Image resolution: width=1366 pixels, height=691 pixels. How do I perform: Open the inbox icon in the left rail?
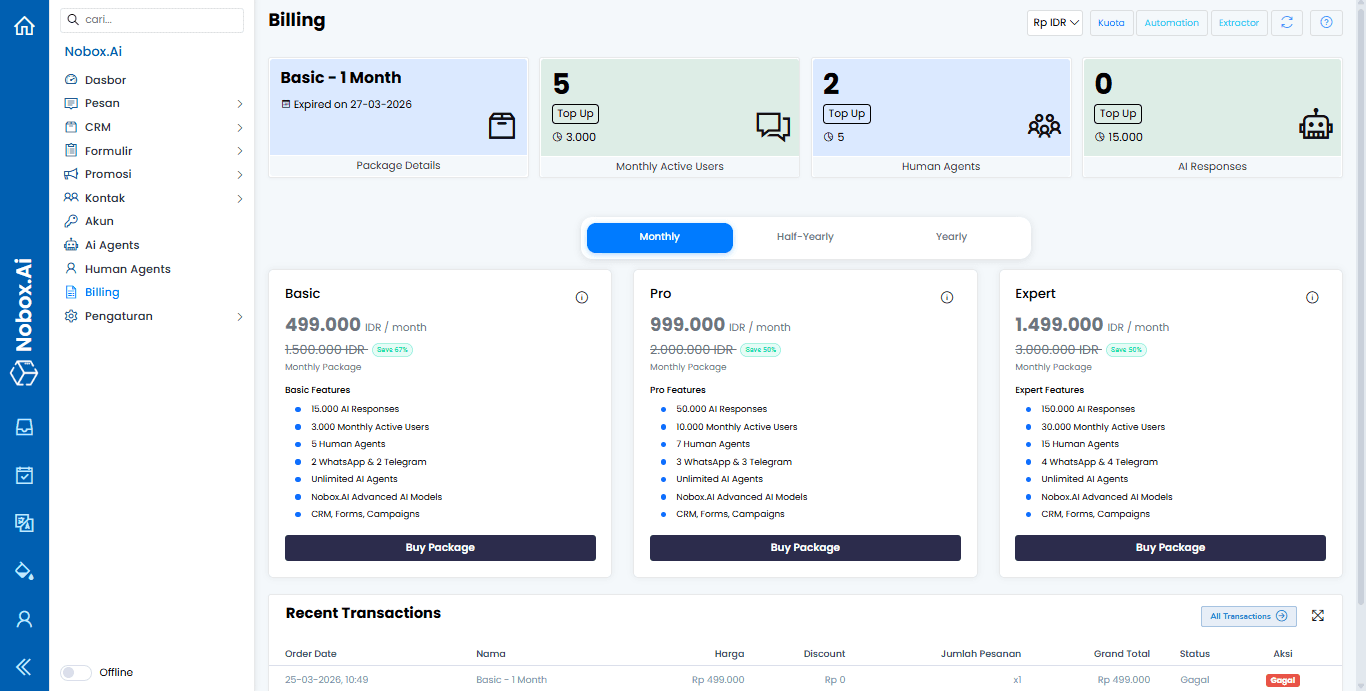tap(24, 427)
